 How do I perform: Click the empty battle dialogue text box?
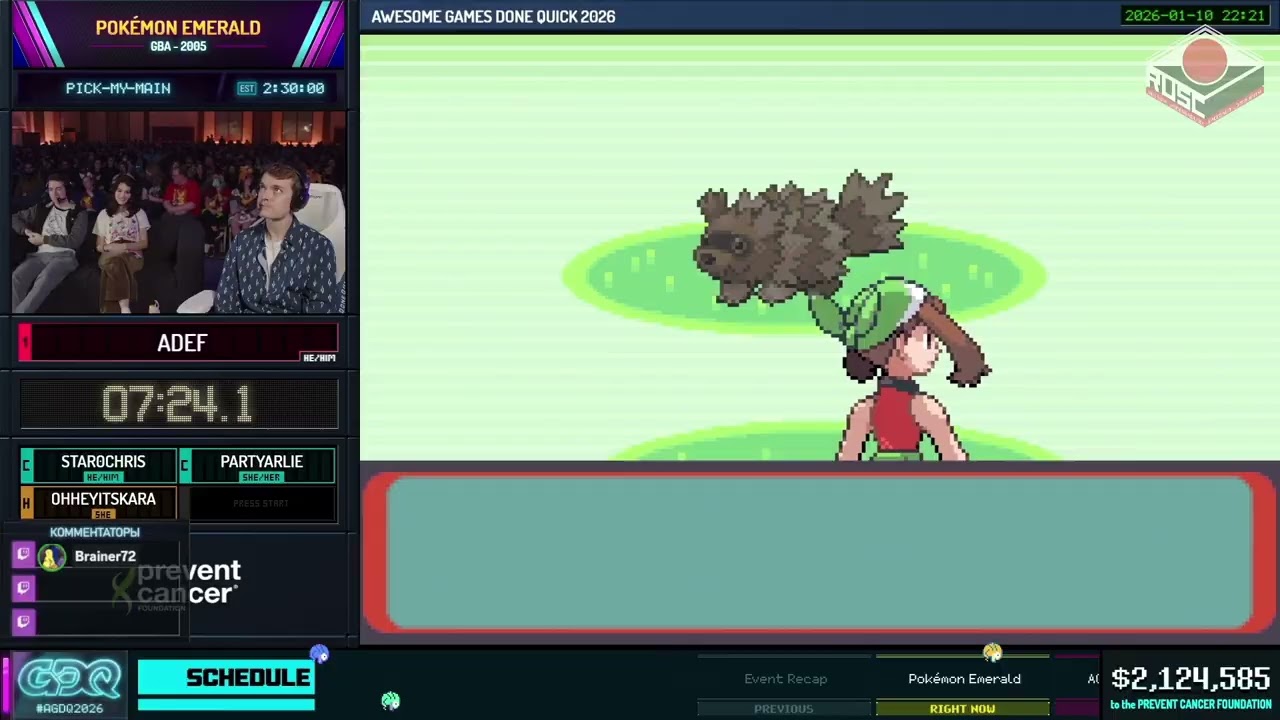(x=818, y=553)
